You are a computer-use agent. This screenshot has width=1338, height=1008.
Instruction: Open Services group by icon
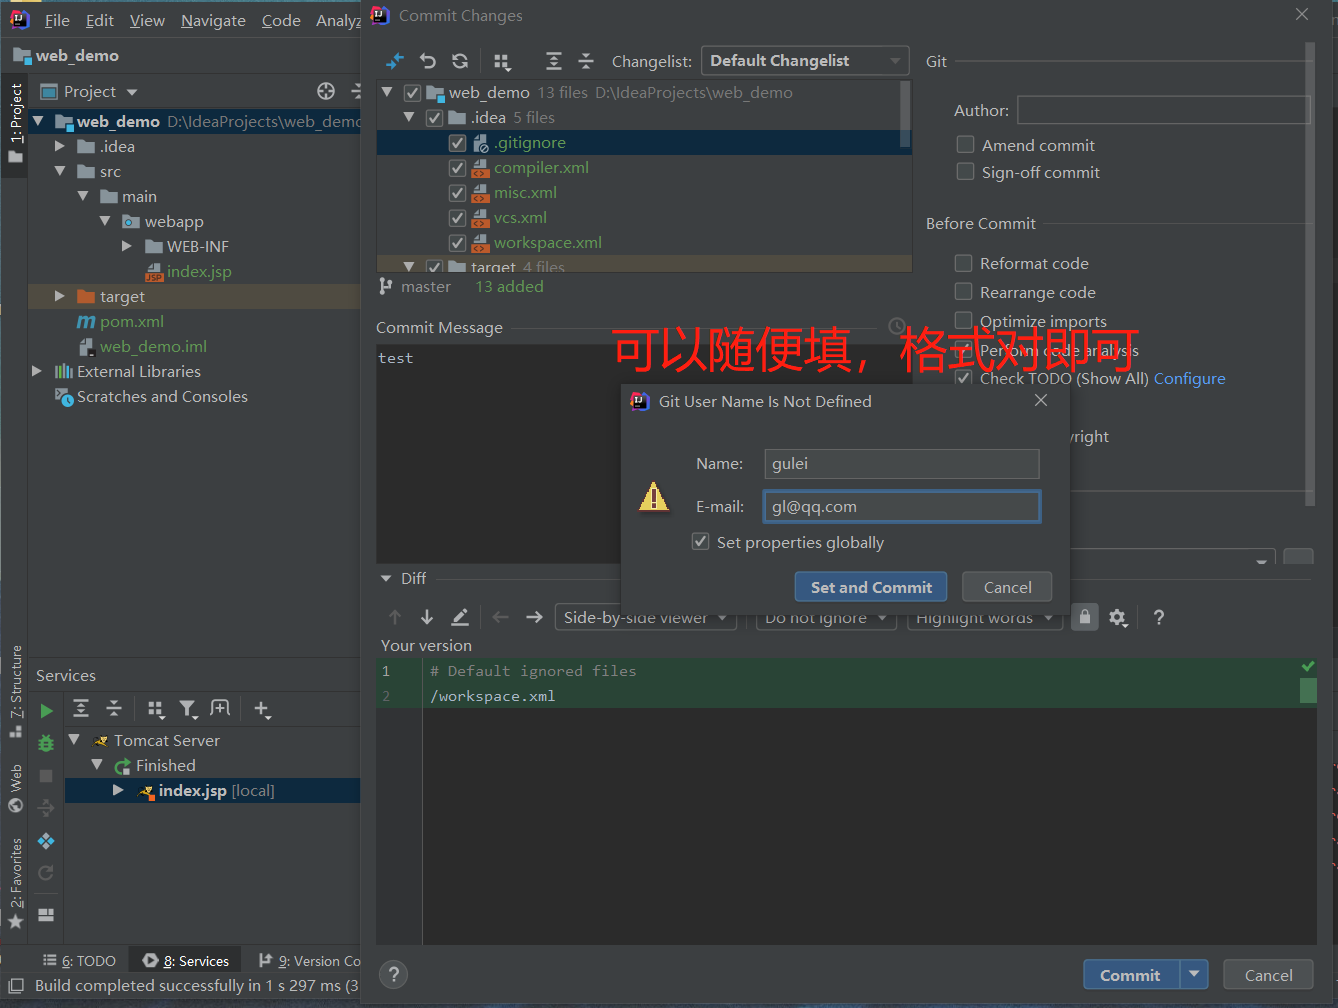pos(156,709)
